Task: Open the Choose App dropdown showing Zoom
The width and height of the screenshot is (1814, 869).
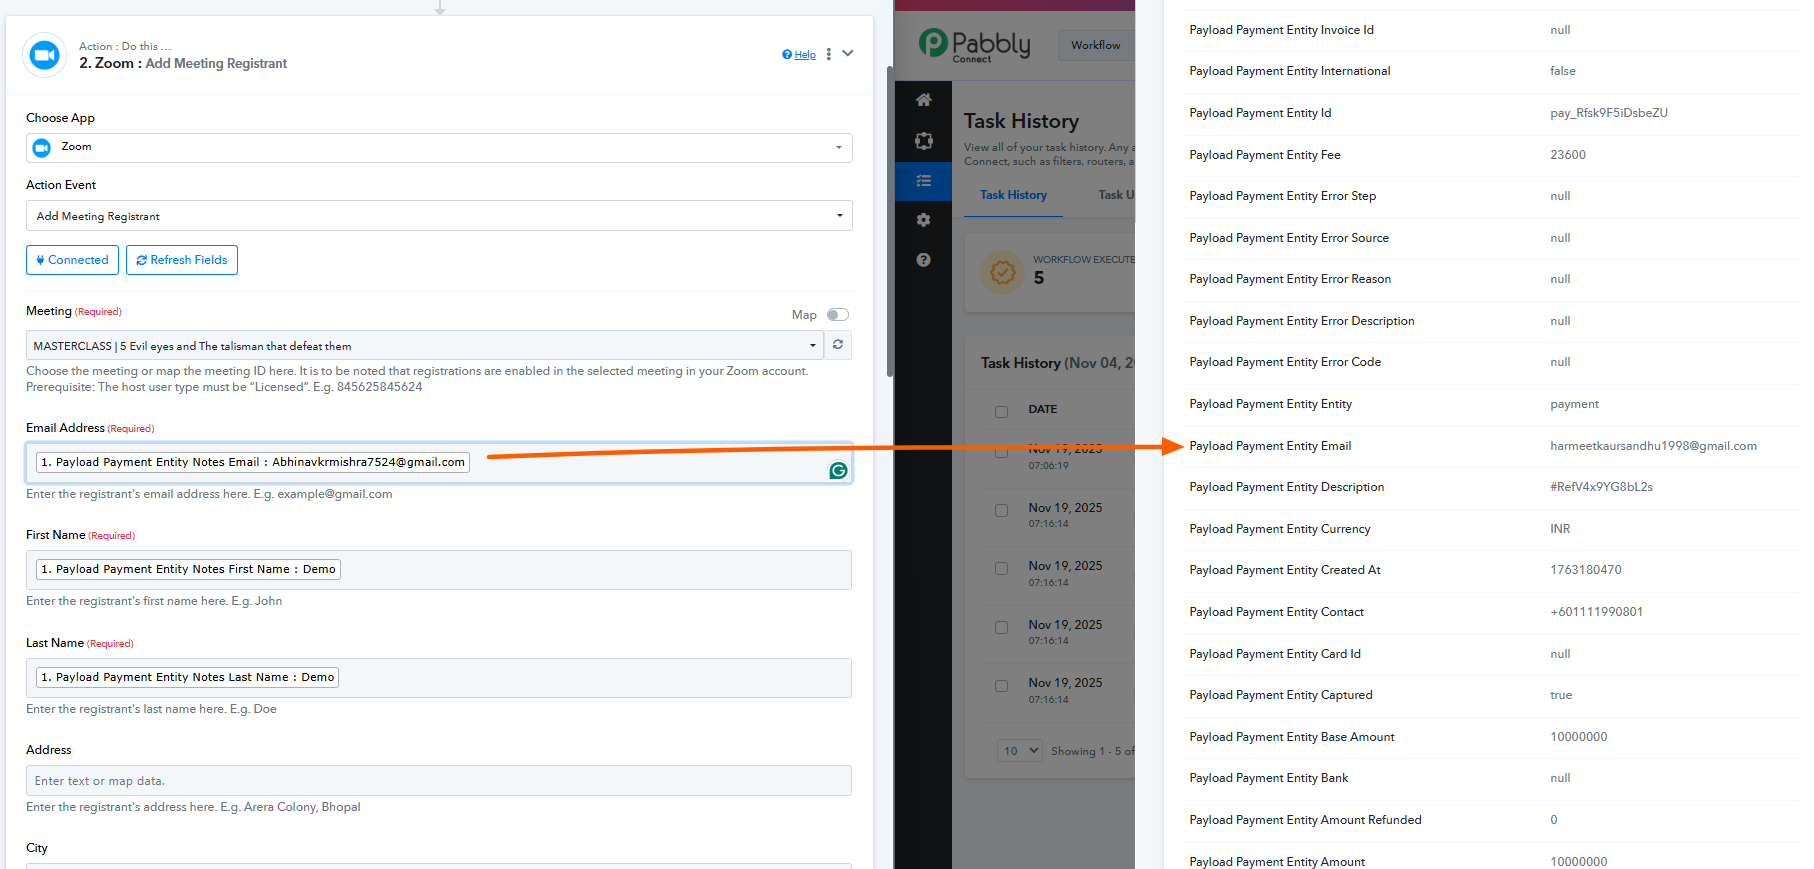Action: click(x=438, y=148)
